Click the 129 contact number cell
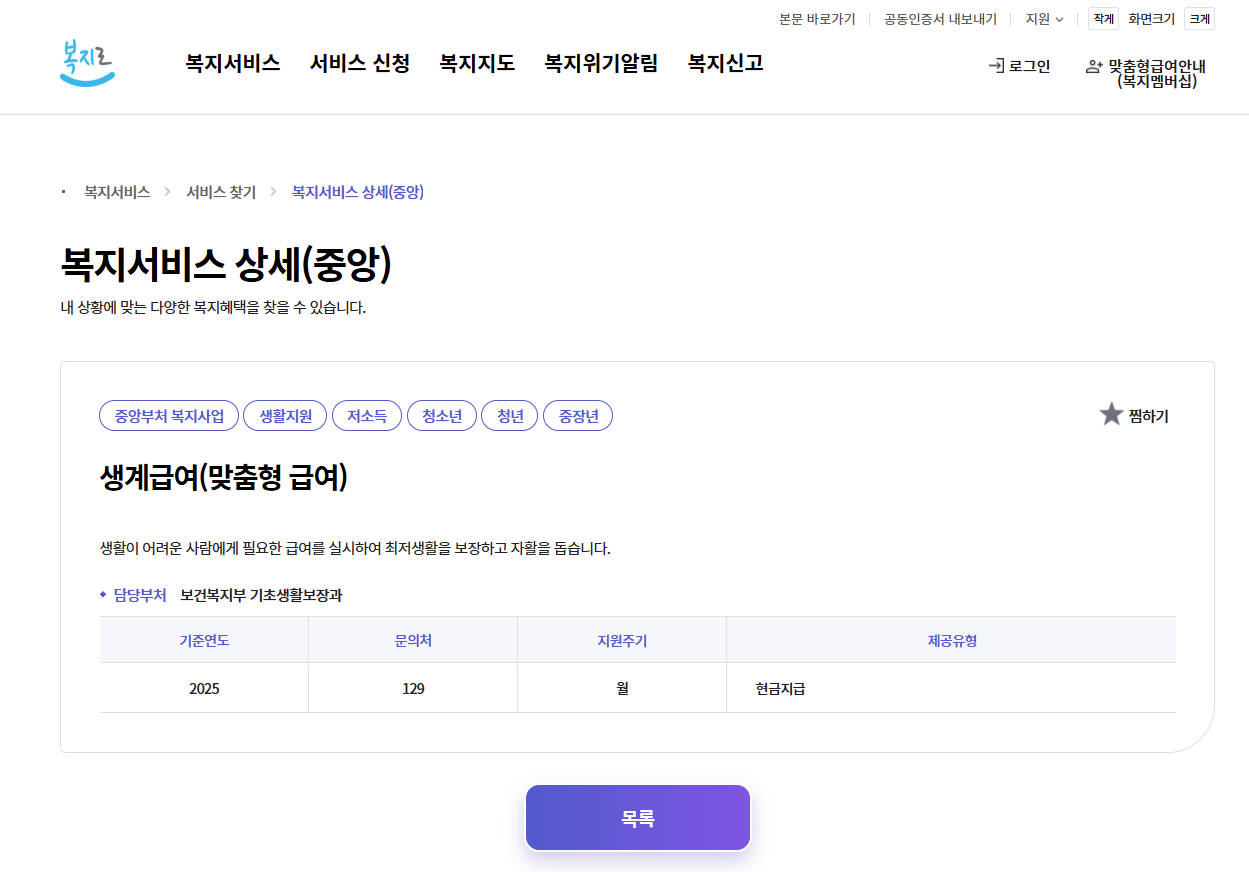This screenshot has height=872, width=1249. click(x=413, y=689)
